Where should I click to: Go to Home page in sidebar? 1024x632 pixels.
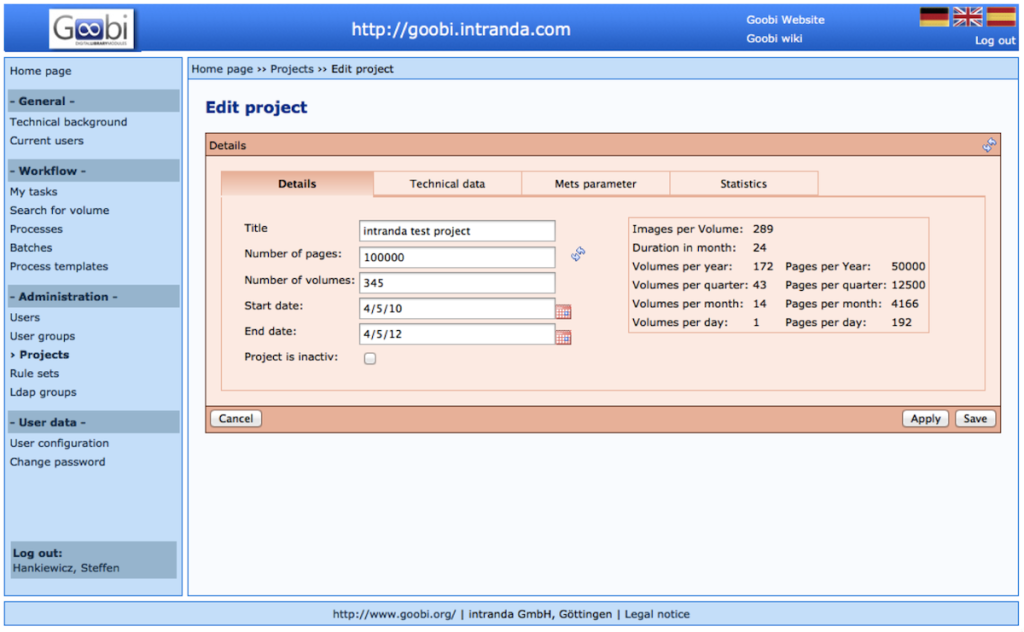click(x=40, y=71)
